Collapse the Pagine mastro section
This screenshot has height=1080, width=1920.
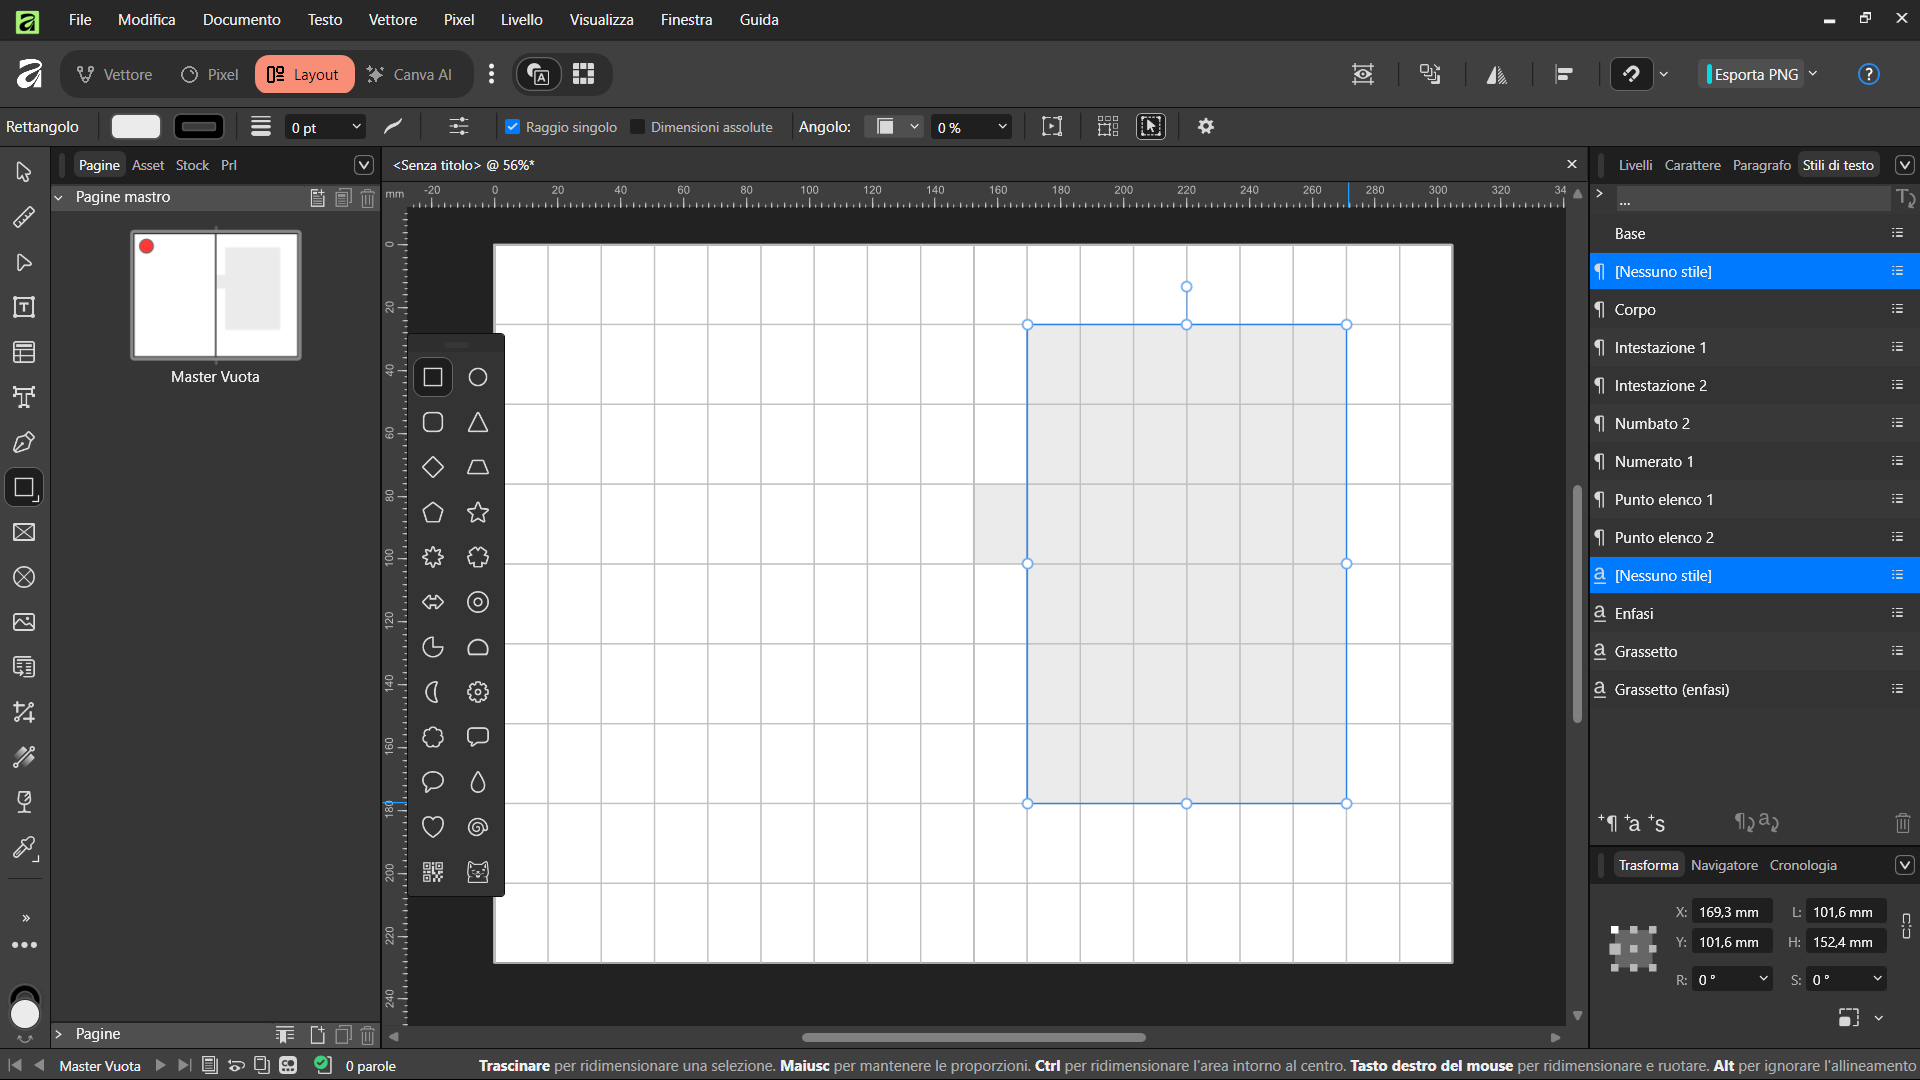coord(58,197)
